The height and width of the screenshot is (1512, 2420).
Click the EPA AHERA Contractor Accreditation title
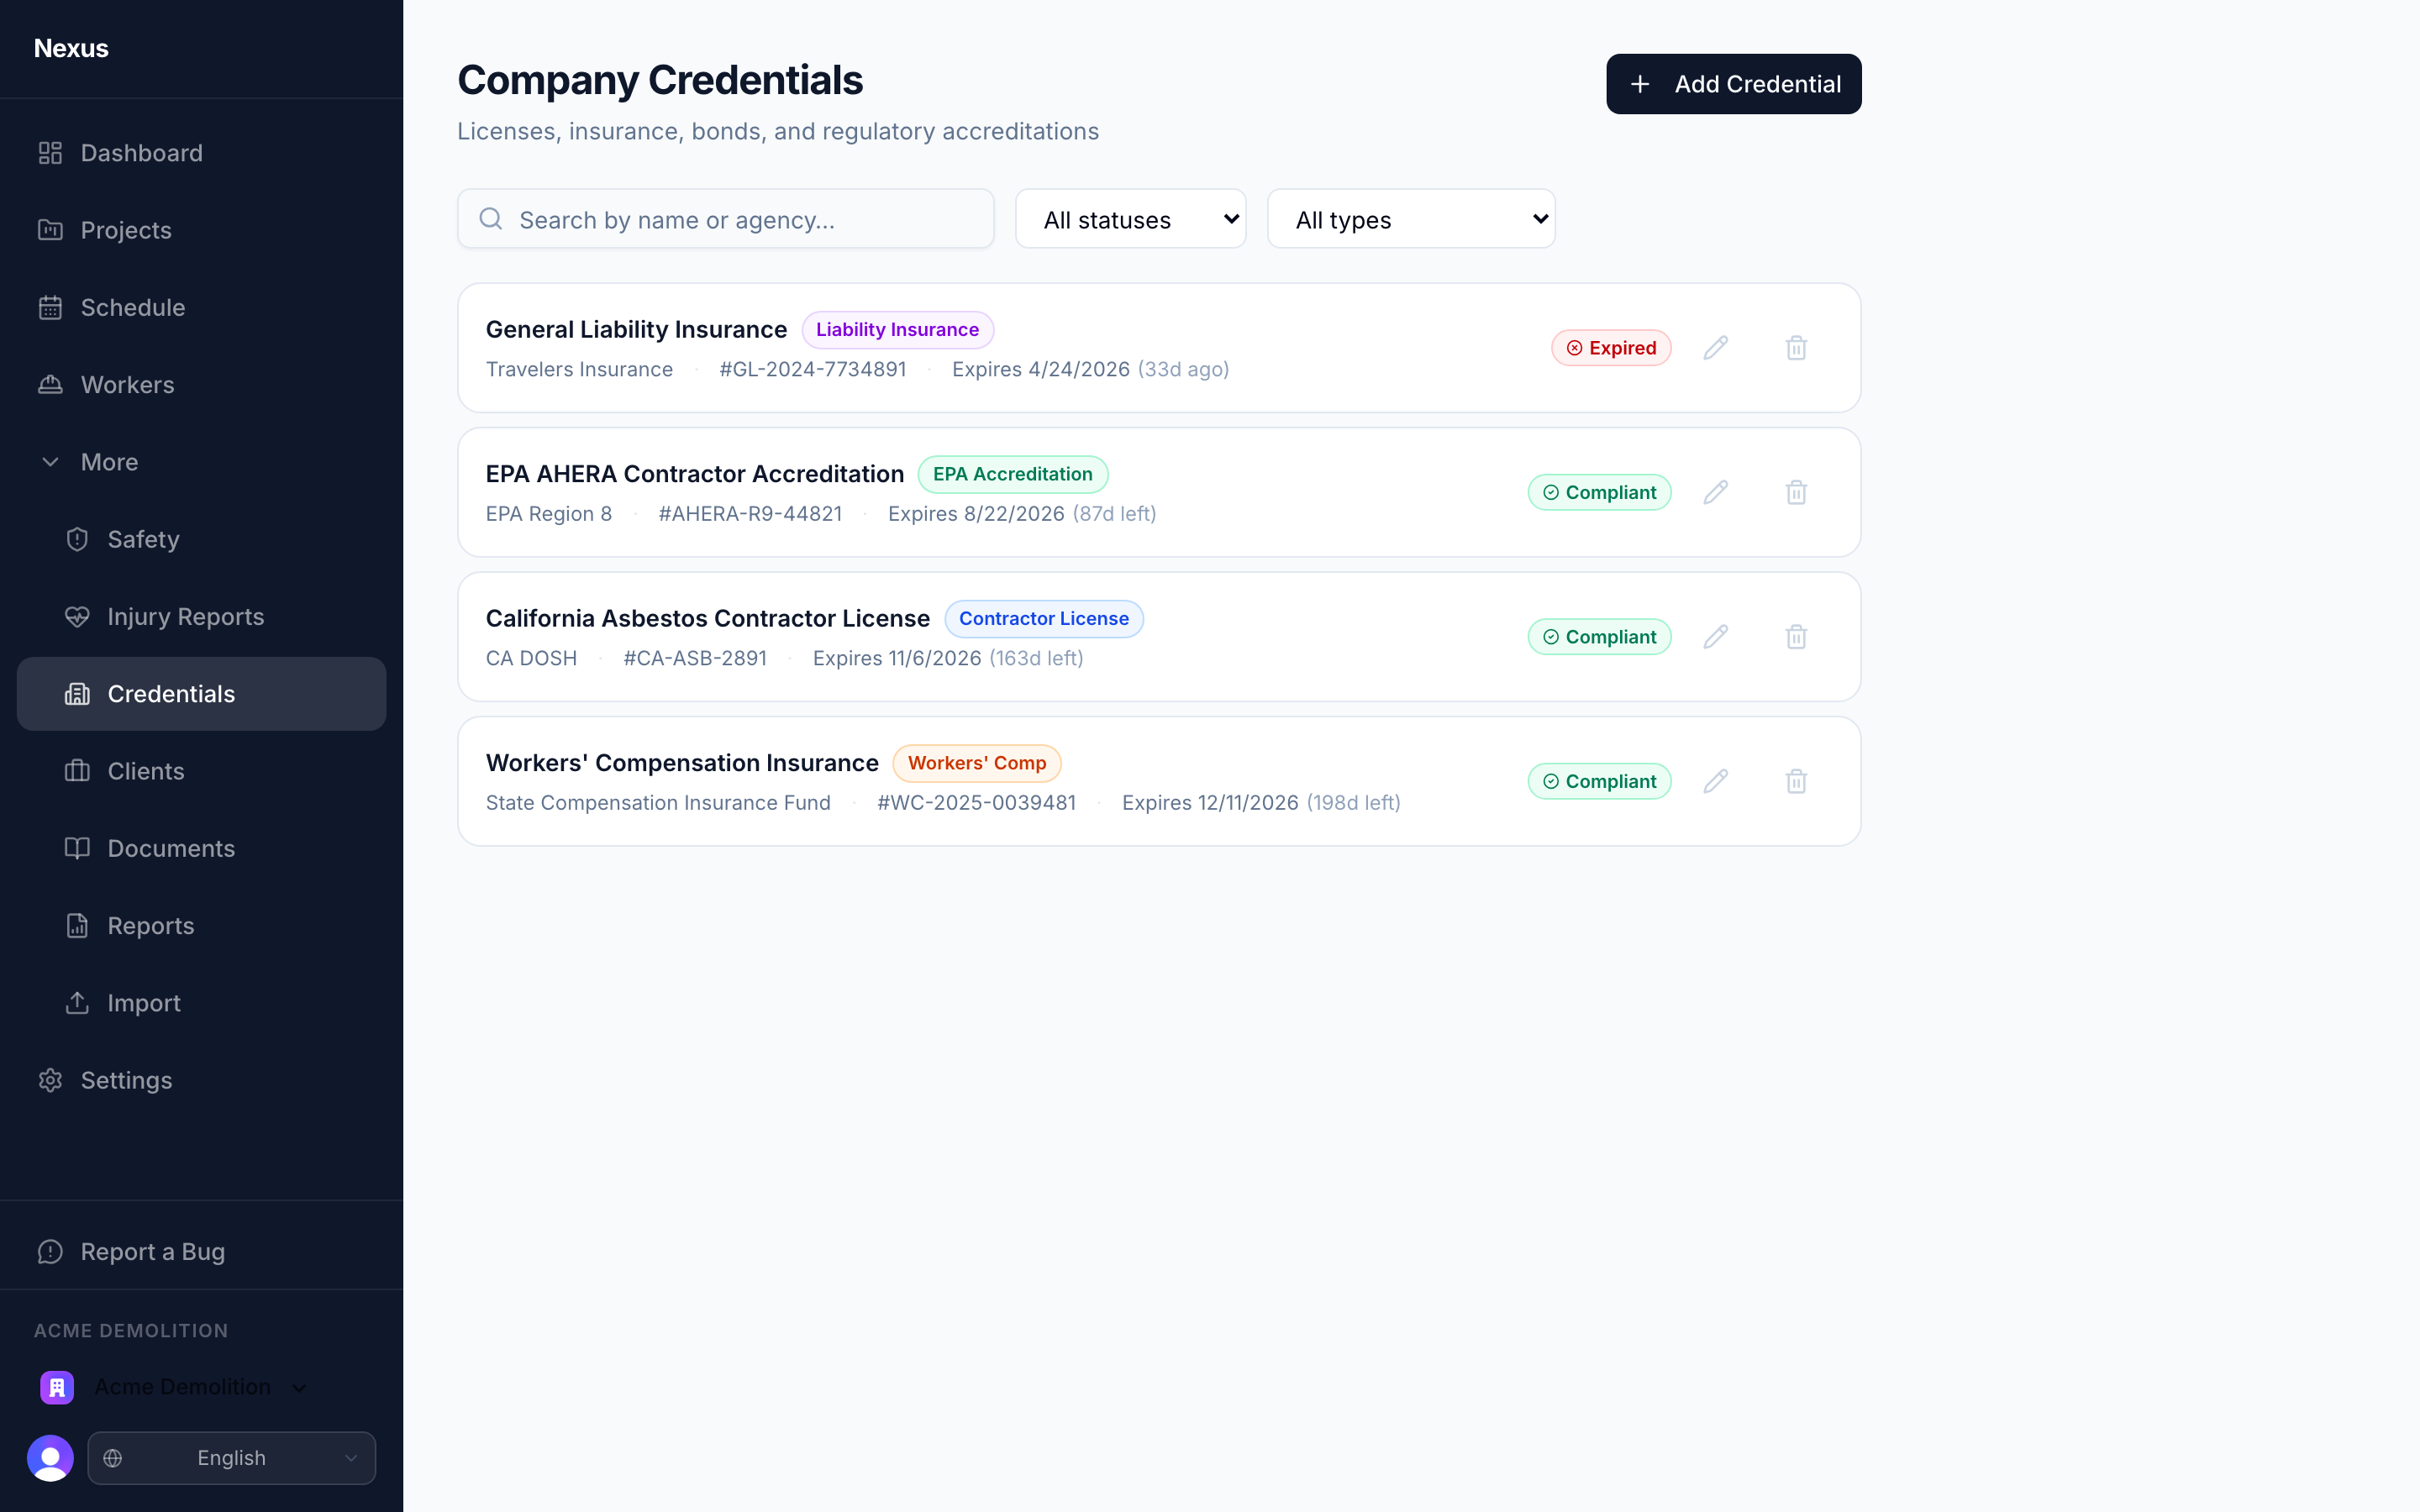coord(695,474)
